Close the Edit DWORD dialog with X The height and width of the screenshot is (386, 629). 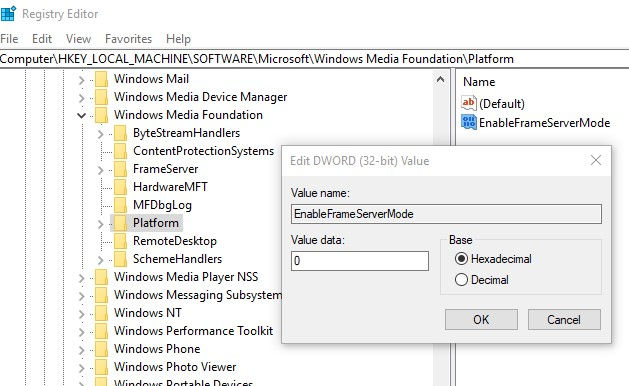coord(596,160)
